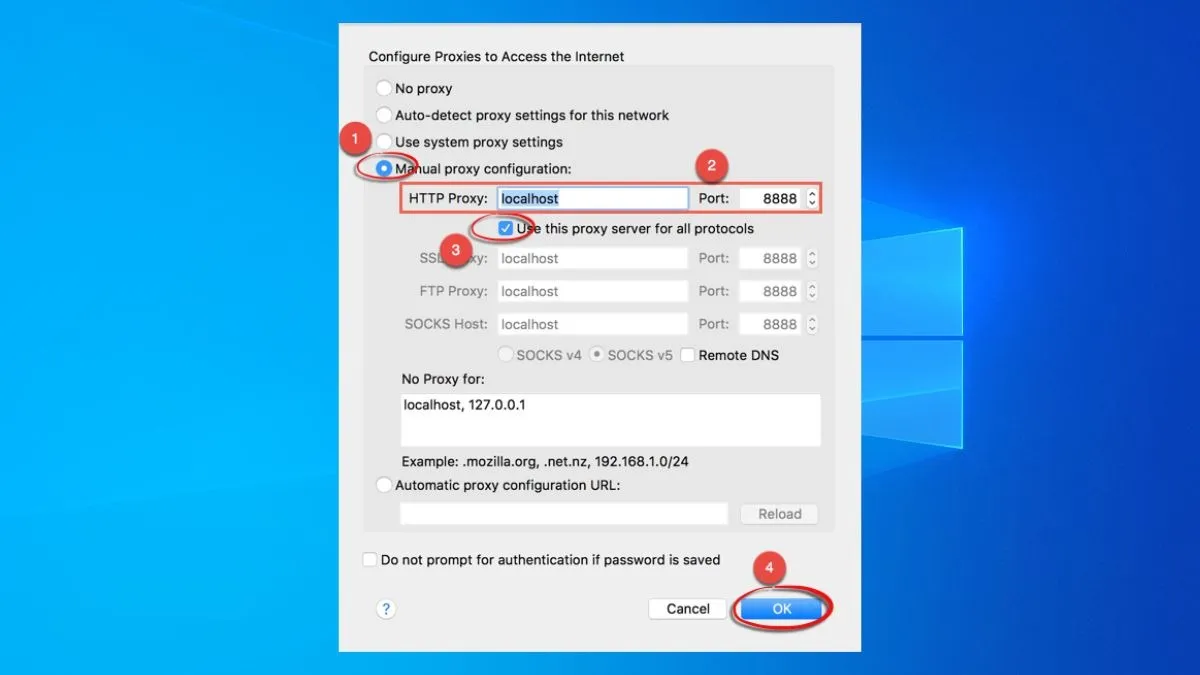Image resolution: width=1200 pixels, height=675 pixels.
Task: Select Manual proxy configuration
Action: [384, 168]
